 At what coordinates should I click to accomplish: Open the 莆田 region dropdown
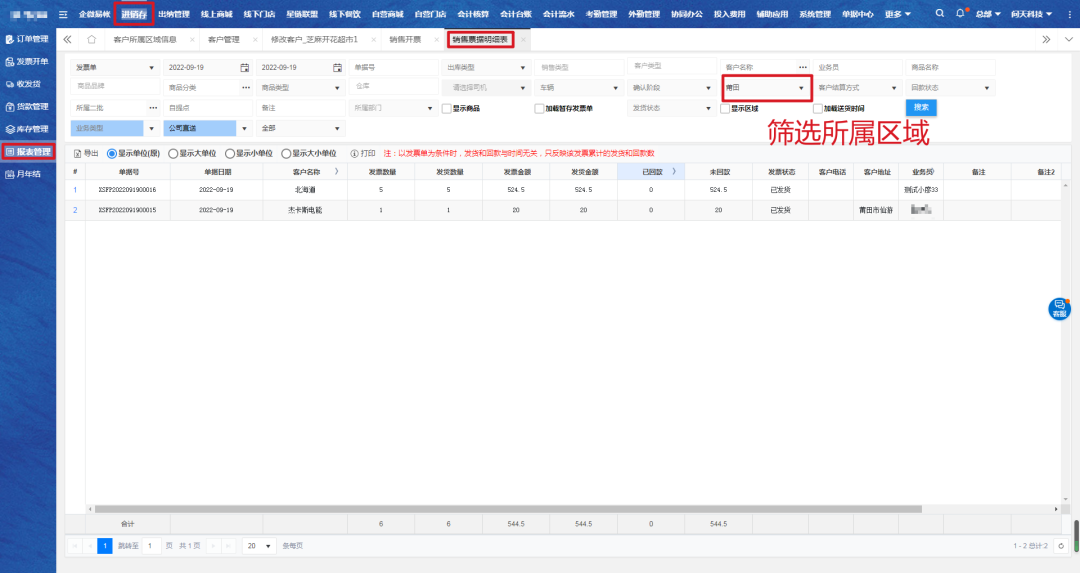tap(765, 88)
